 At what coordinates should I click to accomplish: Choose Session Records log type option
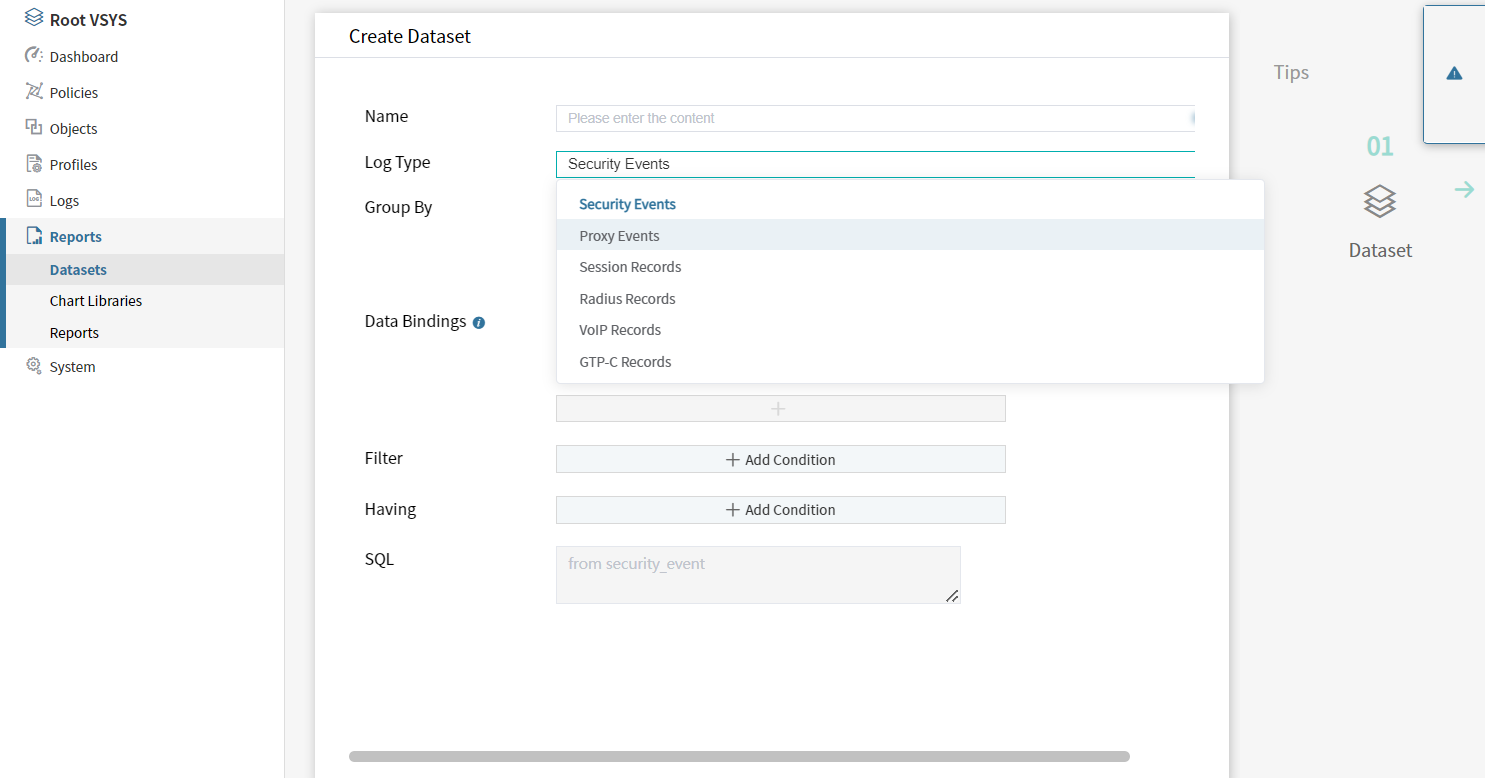pyautogui.click(x=630, y=267)
